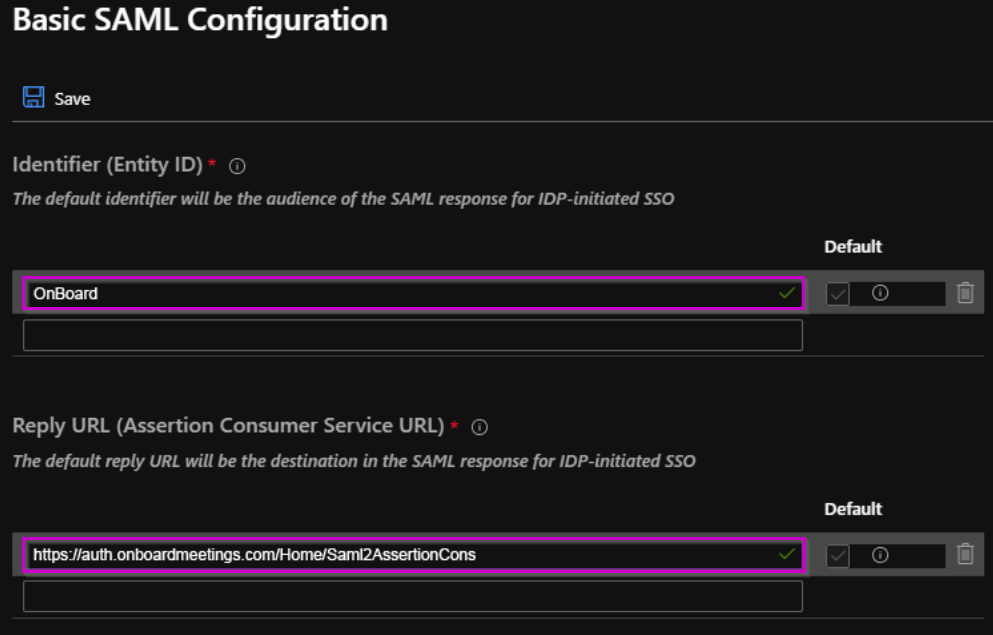Delete the OnBoard identifier with trash icon
993x635 pixels.
965,293
